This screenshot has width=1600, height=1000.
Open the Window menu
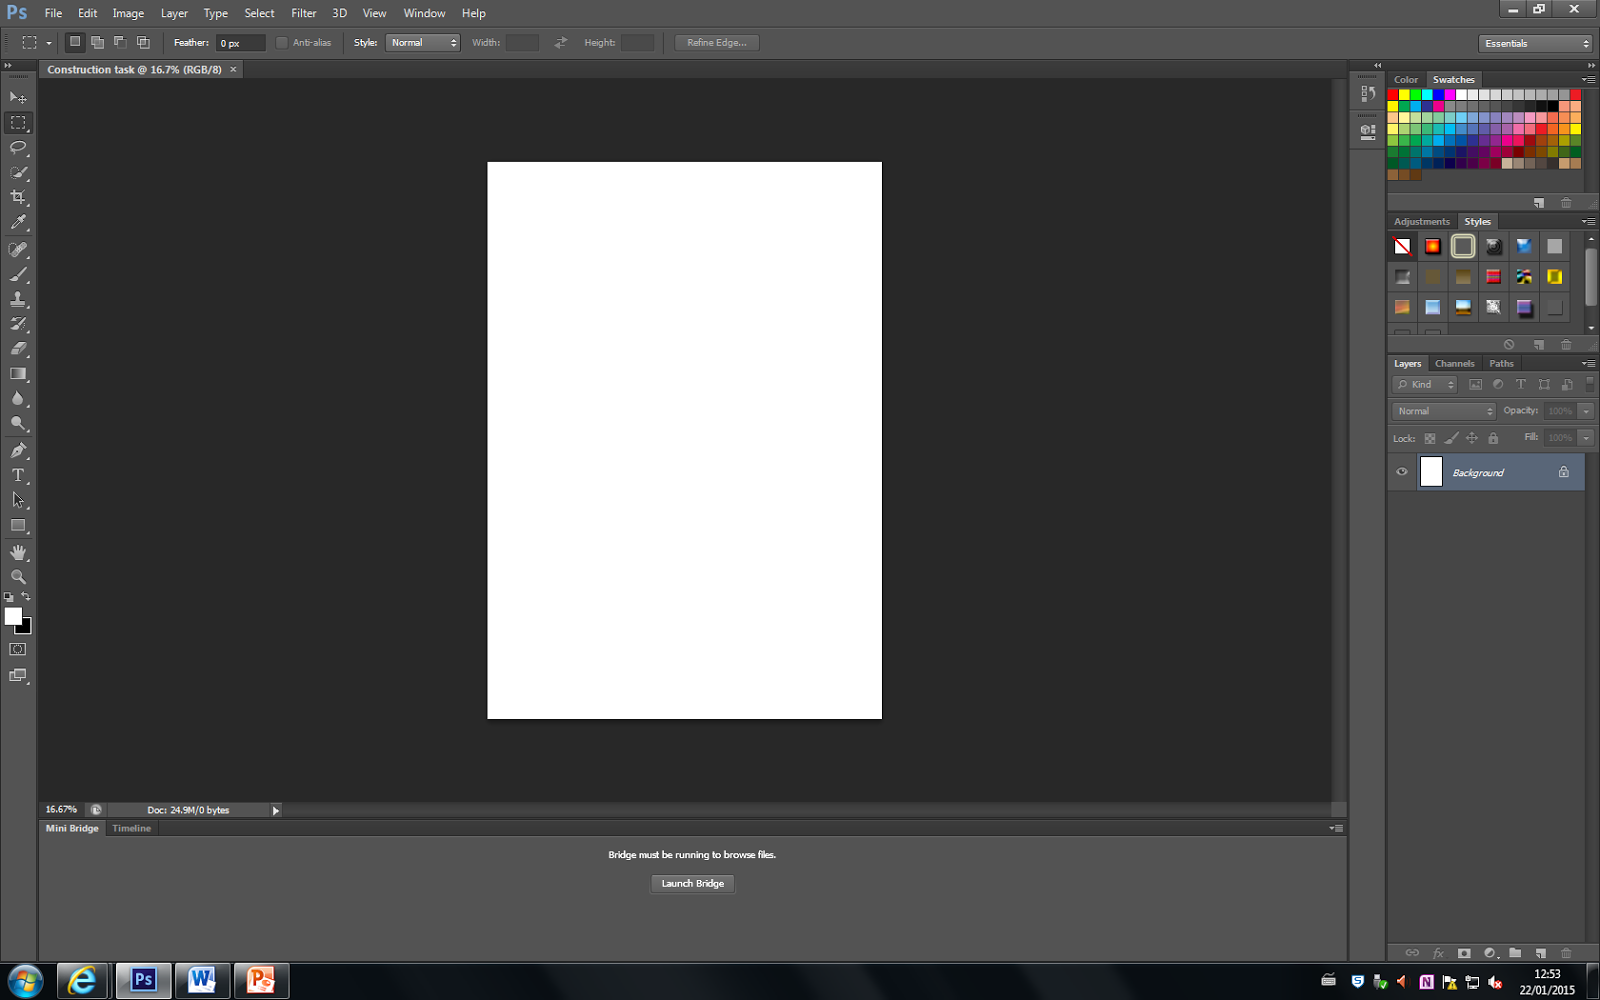click(x=424, y=13)
